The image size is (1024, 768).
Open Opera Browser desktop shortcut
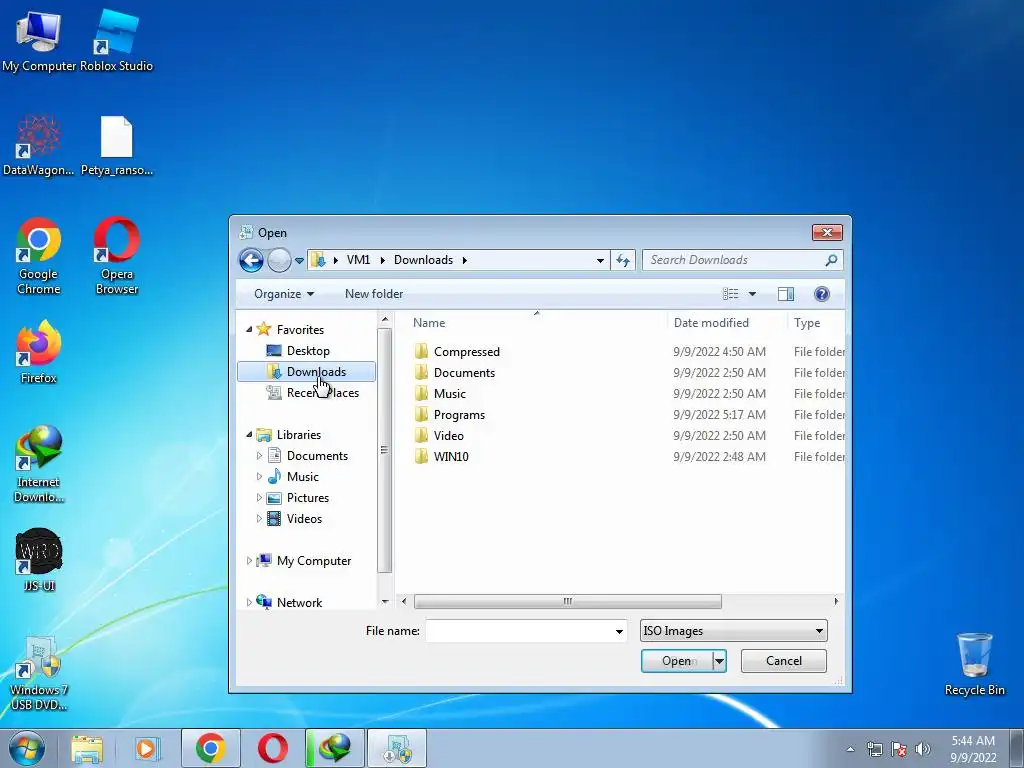pyautogui.click(x=116, y=256)
